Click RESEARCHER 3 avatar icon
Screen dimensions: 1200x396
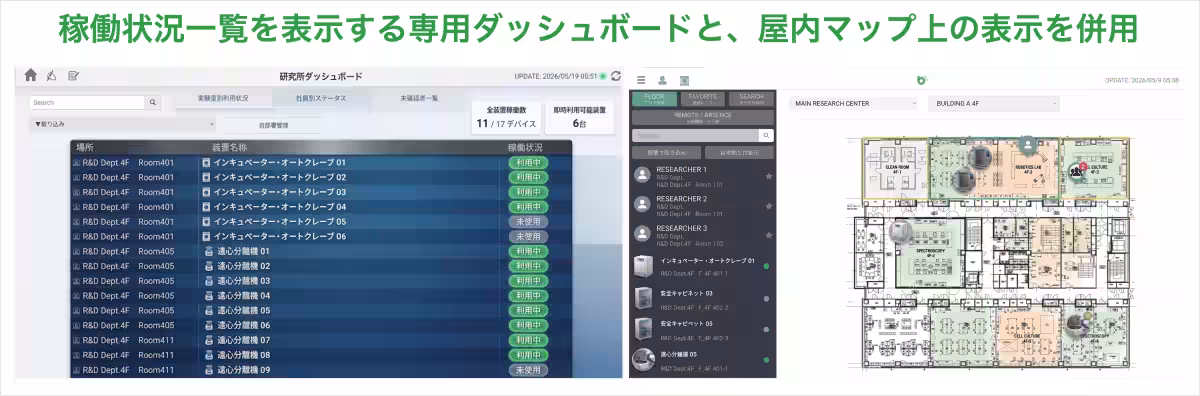click(643, 234)
